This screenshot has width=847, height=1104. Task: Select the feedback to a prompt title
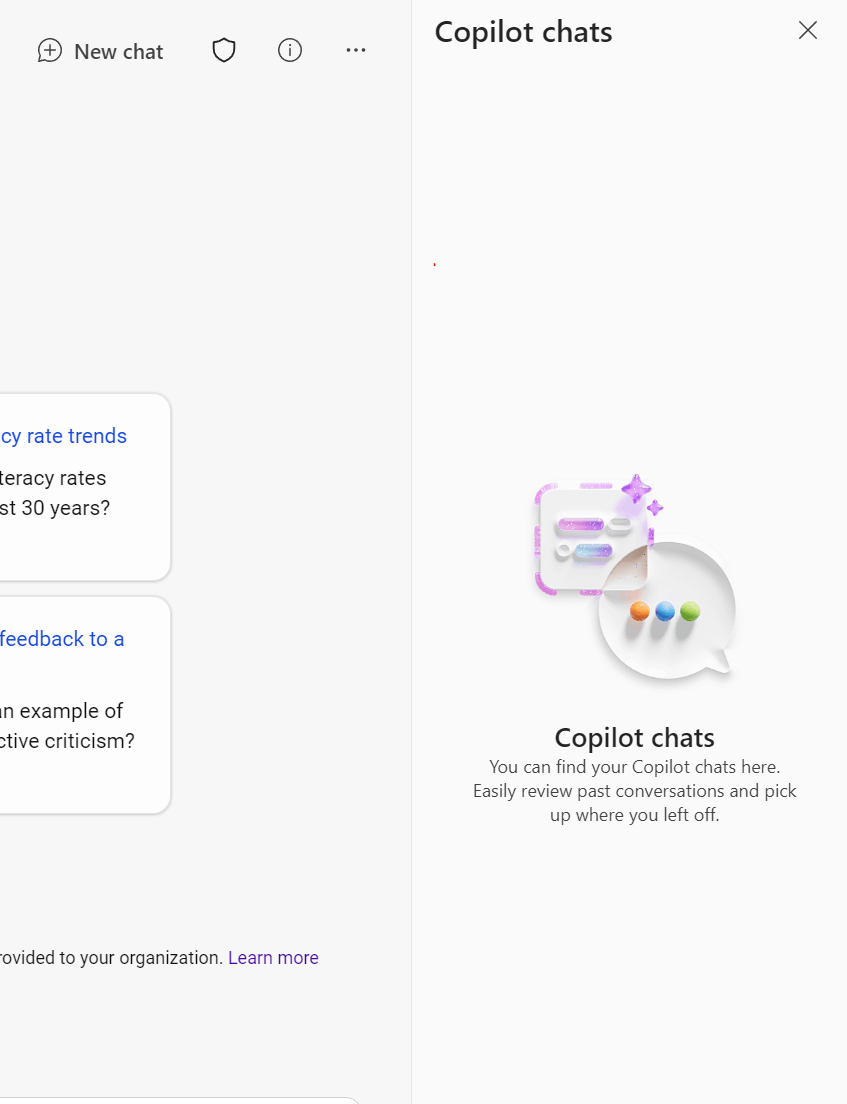(x=62, y=639)
